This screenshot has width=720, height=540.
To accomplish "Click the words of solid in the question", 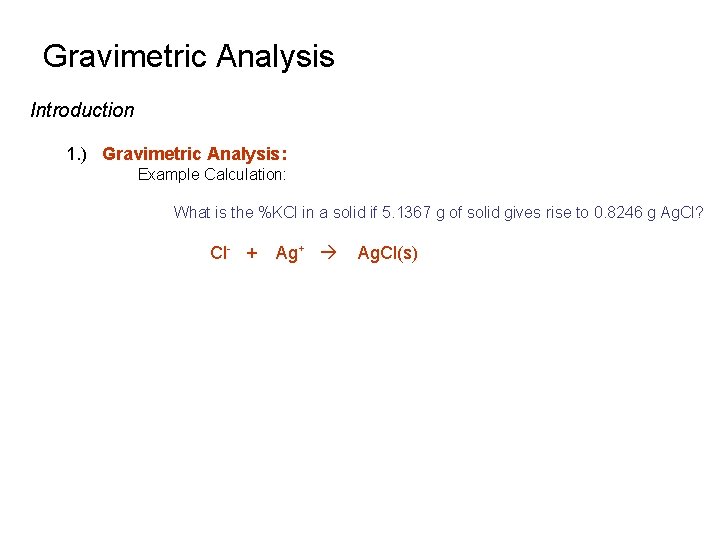I will tap(474, 212).
